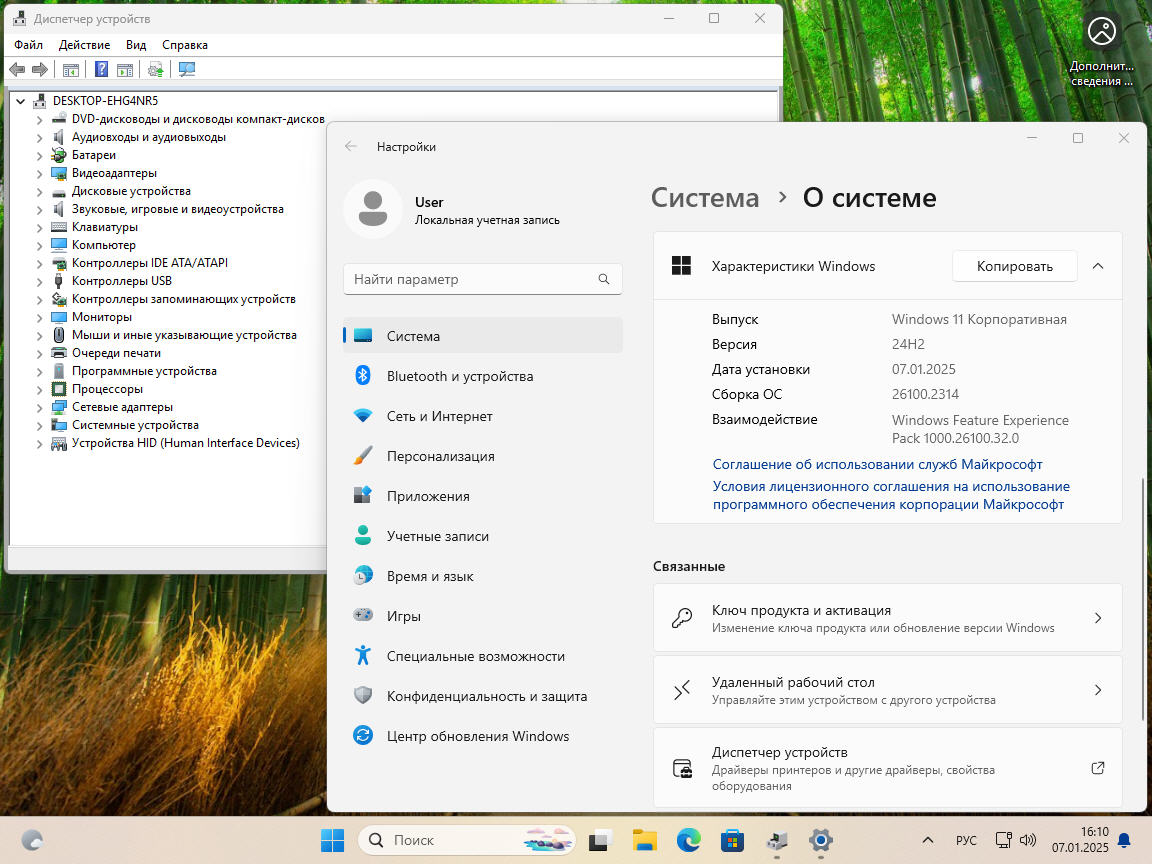Expand the Видеоадаптеры tree node

(x=40, y=173)
